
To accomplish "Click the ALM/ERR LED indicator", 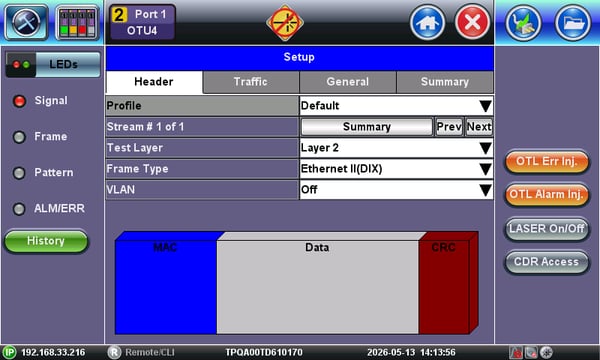I will pyautogui.click(x=19, y=209).
